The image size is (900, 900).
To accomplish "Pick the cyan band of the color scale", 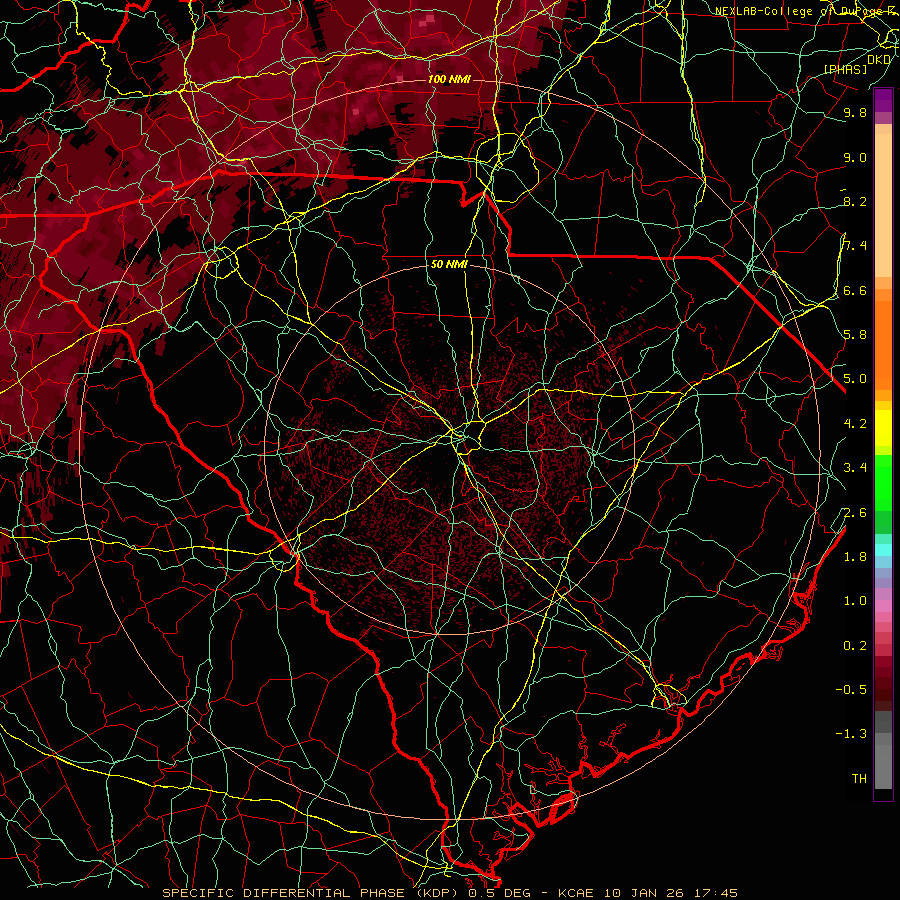I will (x=883, y=550).
